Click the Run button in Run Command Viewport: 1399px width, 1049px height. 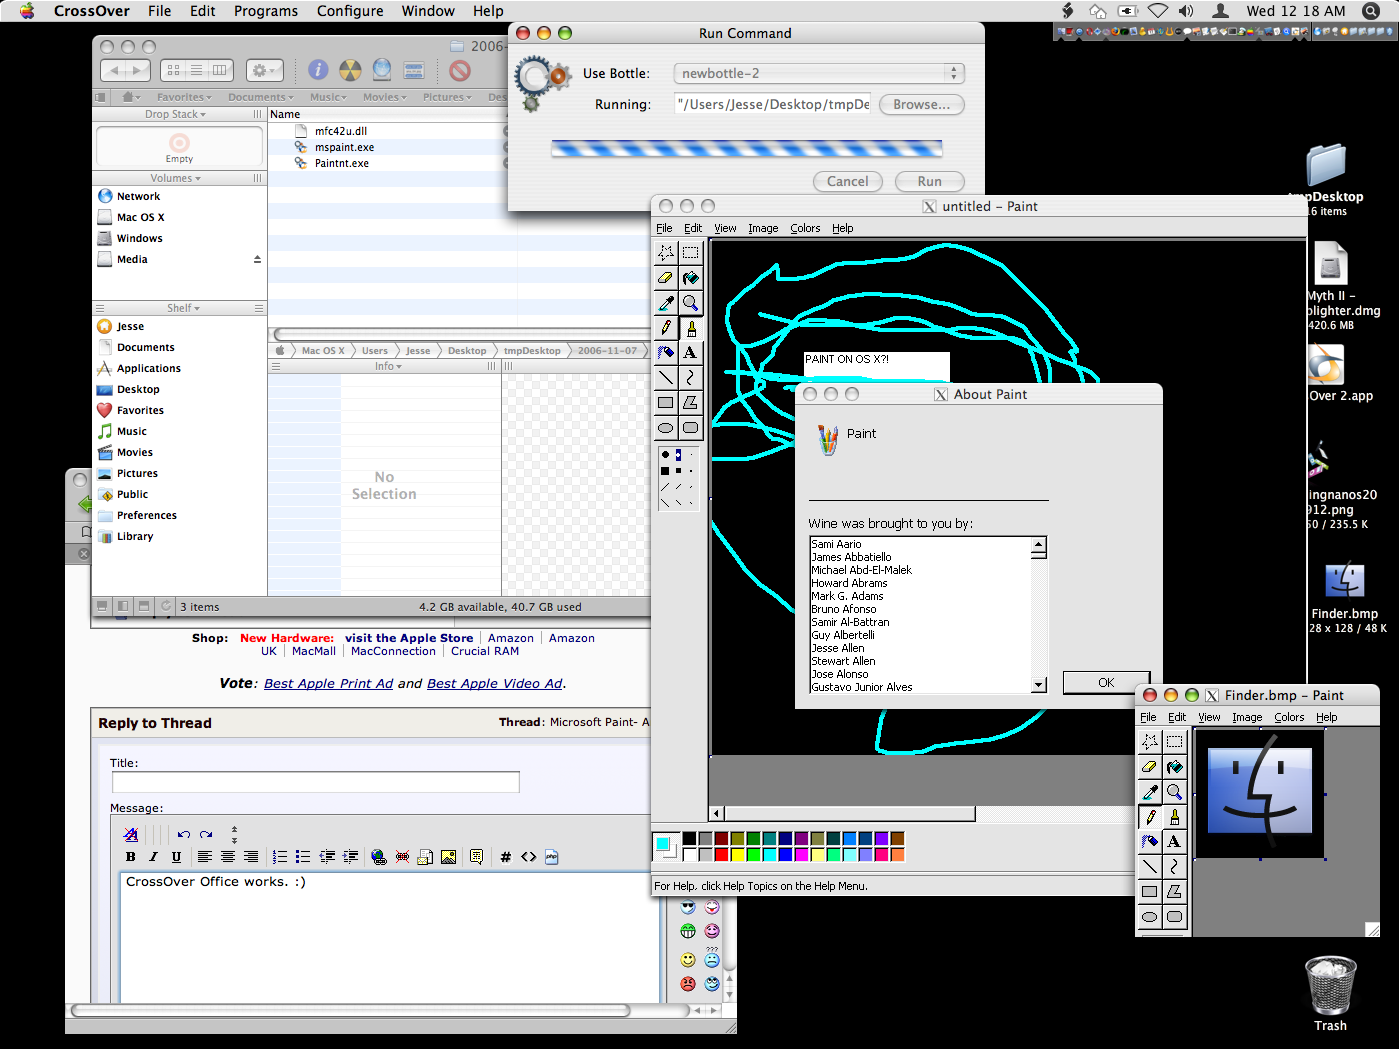coord(930,181)
